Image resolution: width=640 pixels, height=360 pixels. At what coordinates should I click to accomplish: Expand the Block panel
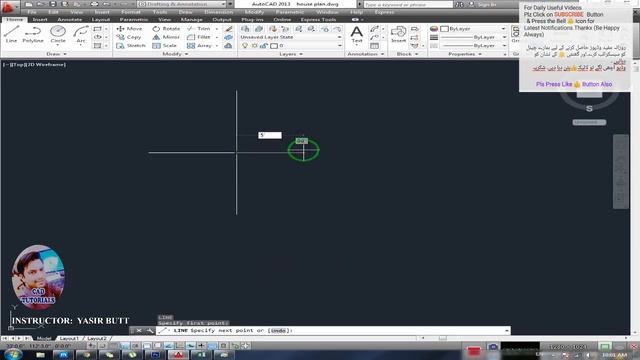(x=407, y=54)
